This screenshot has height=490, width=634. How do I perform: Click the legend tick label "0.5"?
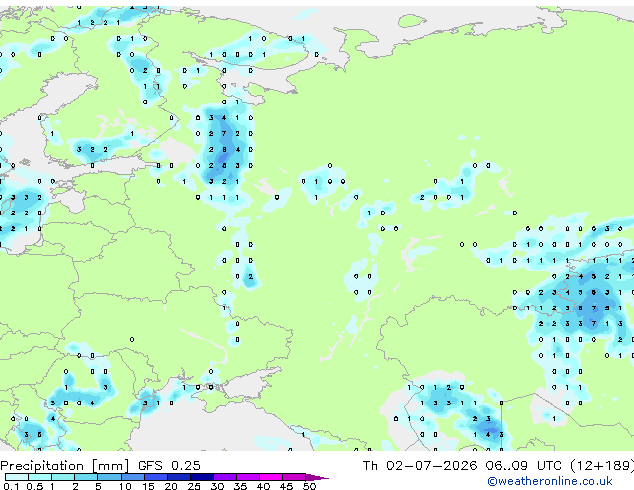34,486
